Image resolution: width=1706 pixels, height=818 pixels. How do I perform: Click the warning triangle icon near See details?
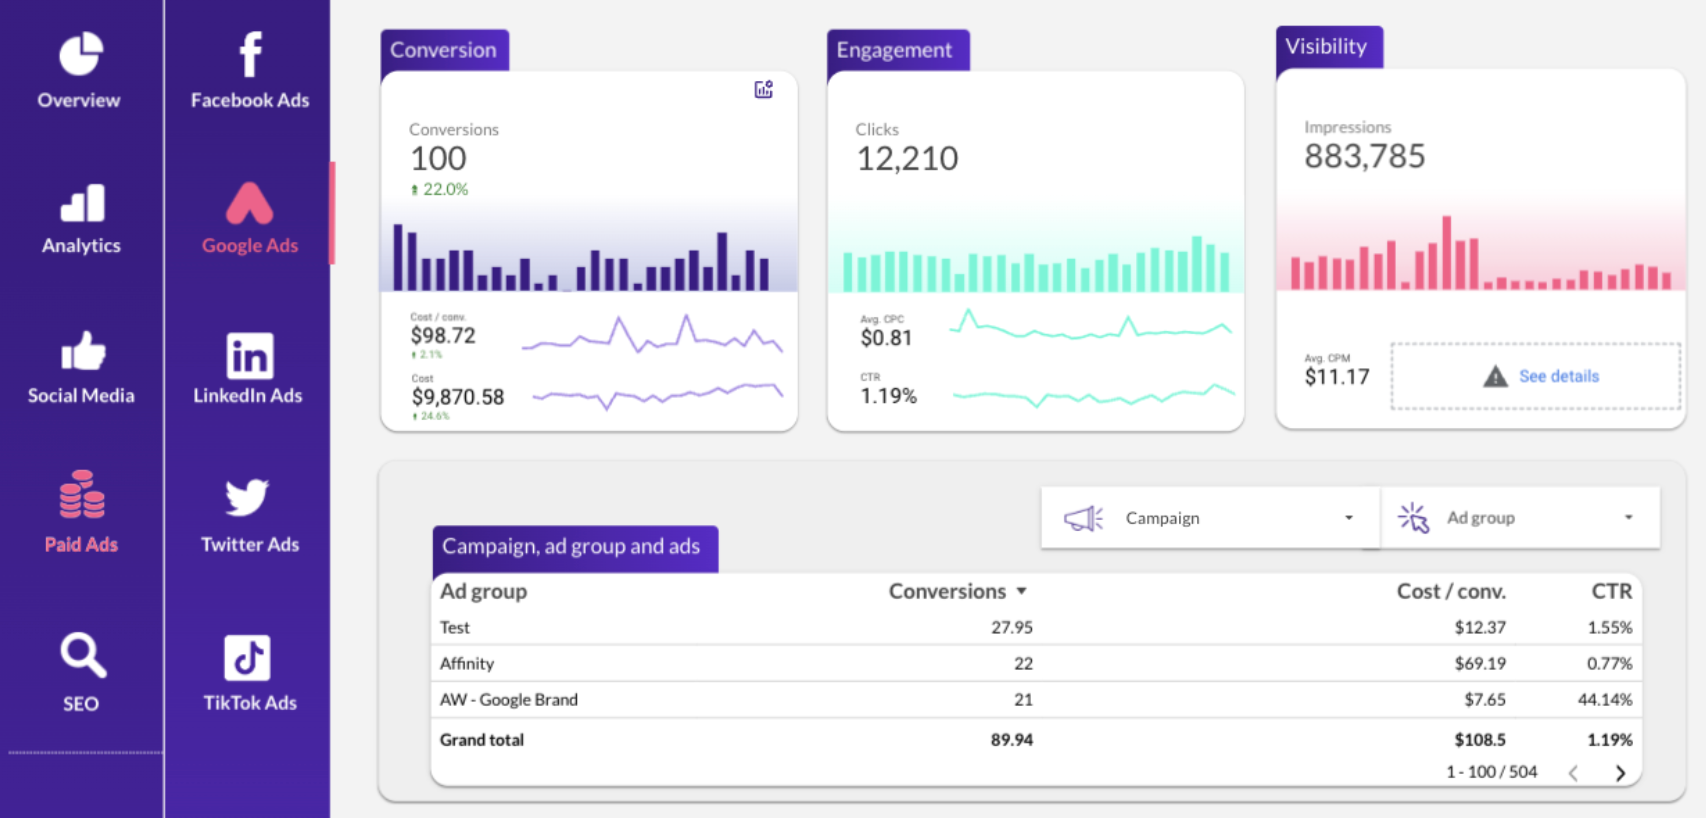(x=1495, y=376)
